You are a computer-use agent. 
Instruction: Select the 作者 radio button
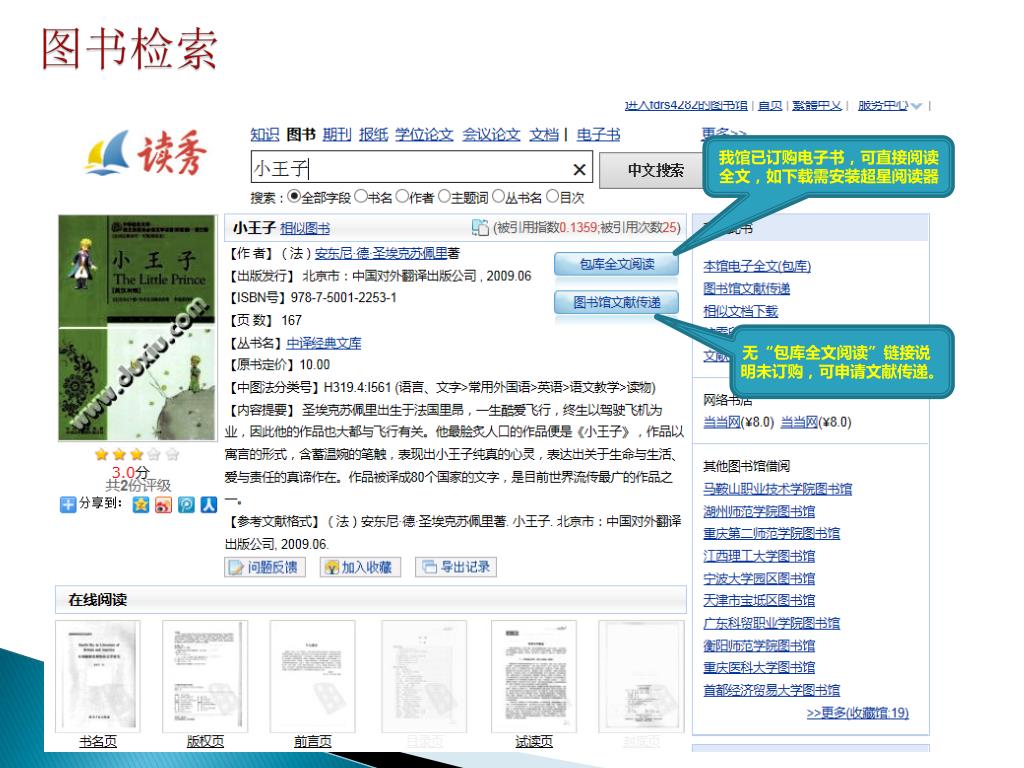[402, 196]
